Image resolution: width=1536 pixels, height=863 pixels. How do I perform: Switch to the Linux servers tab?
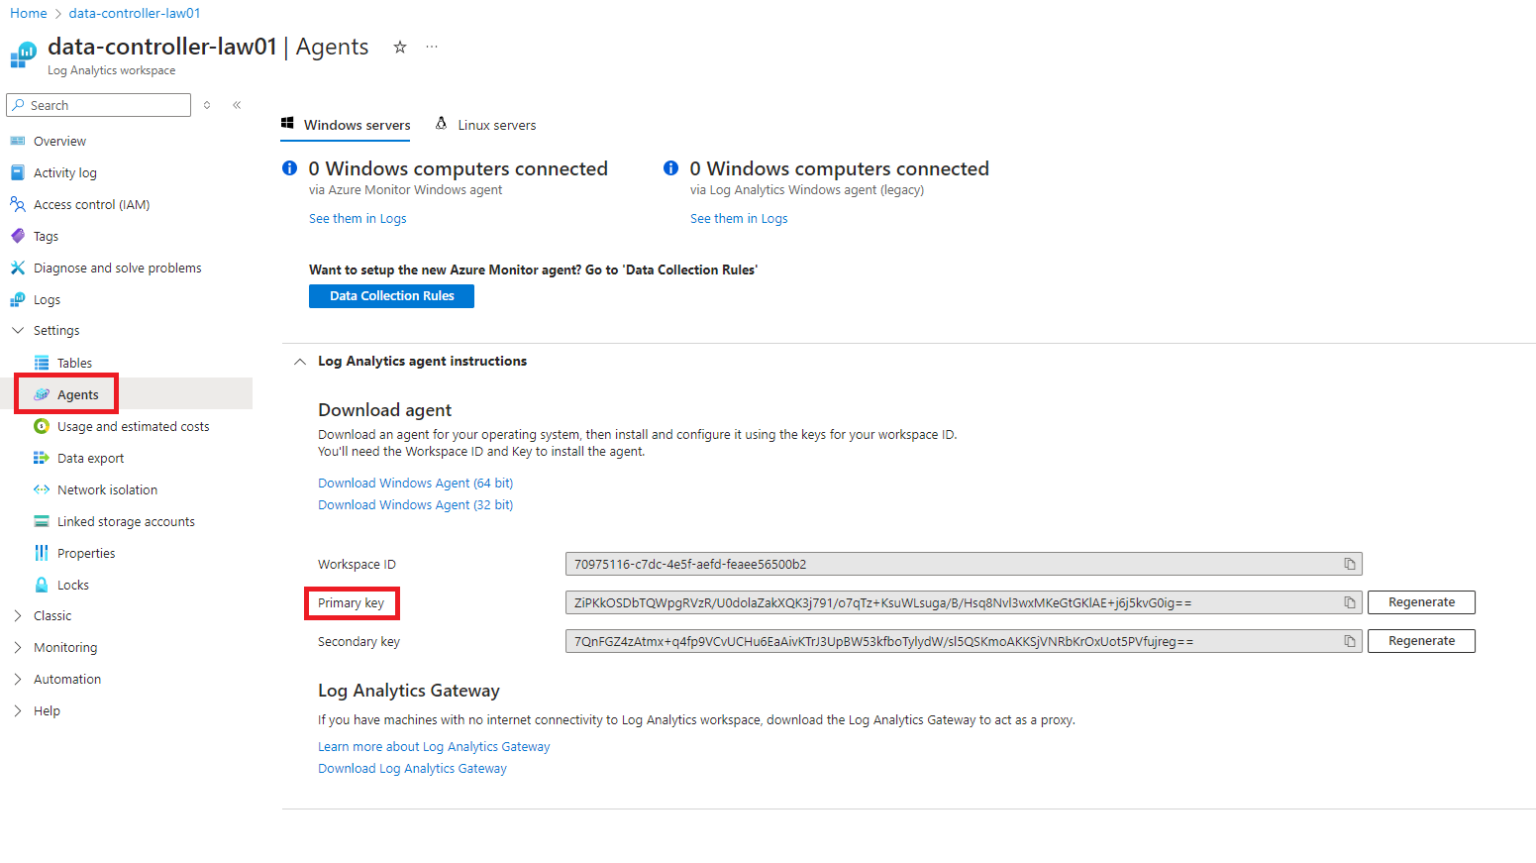tap(496, 125)
